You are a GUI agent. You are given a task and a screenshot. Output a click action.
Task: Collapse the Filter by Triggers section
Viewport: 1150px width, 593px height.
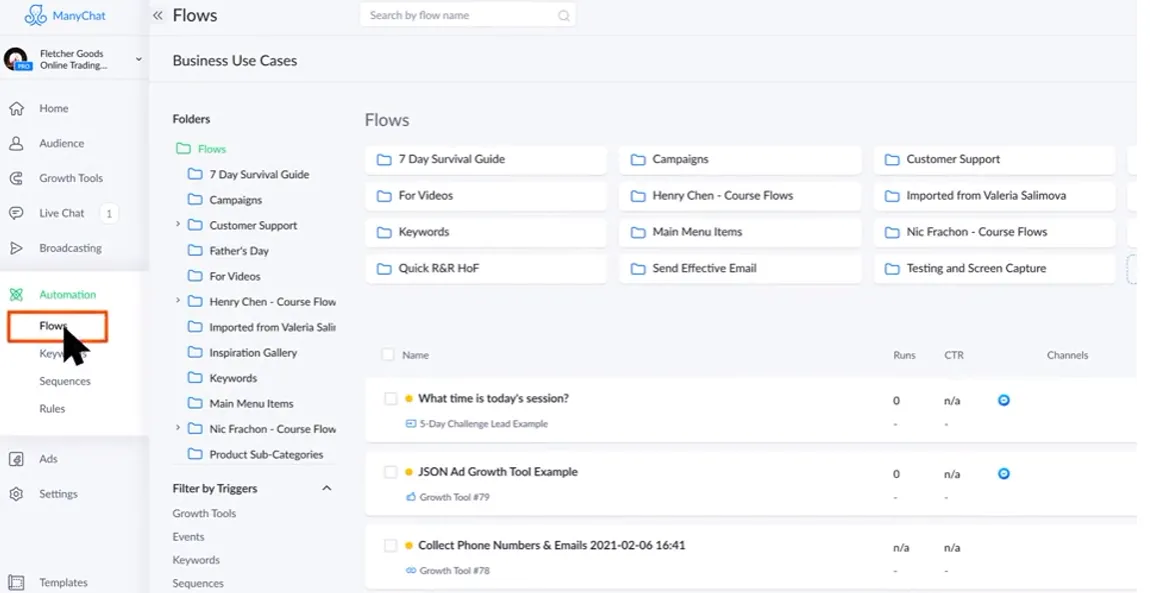coord(326,488)
